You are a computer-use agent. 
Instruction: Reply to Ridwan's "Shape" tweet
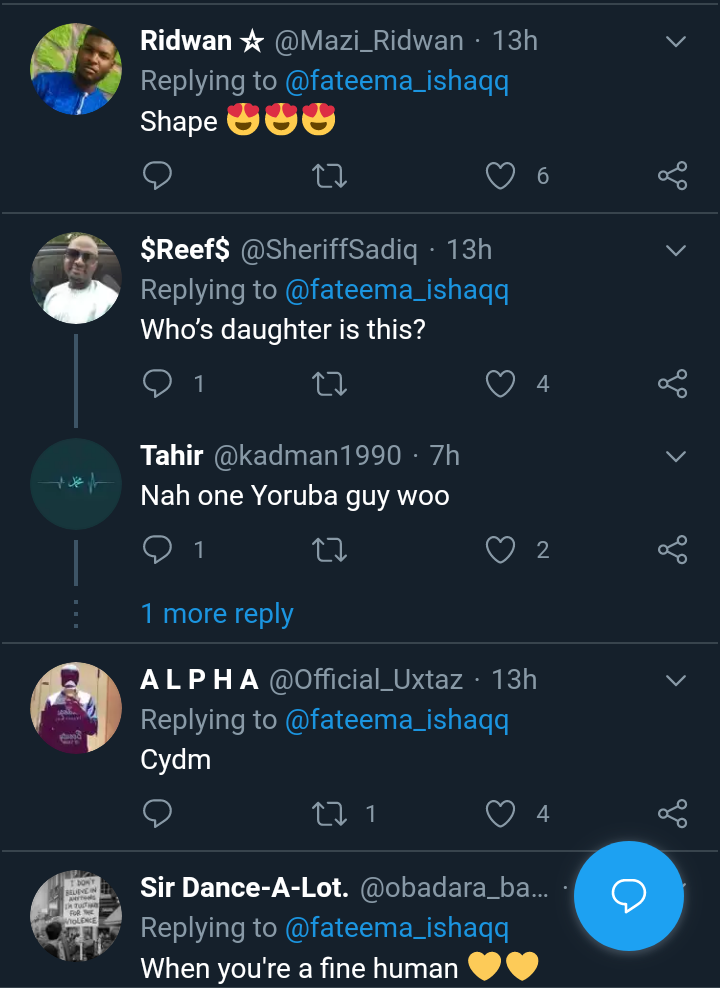(157, 177)
